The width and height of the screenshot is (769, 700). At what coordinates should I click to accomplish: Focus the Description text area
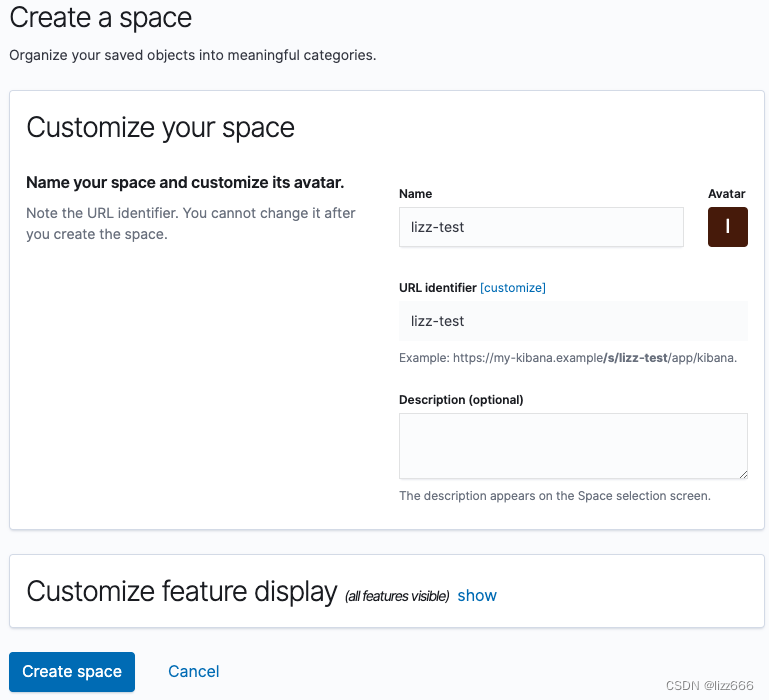573,445
